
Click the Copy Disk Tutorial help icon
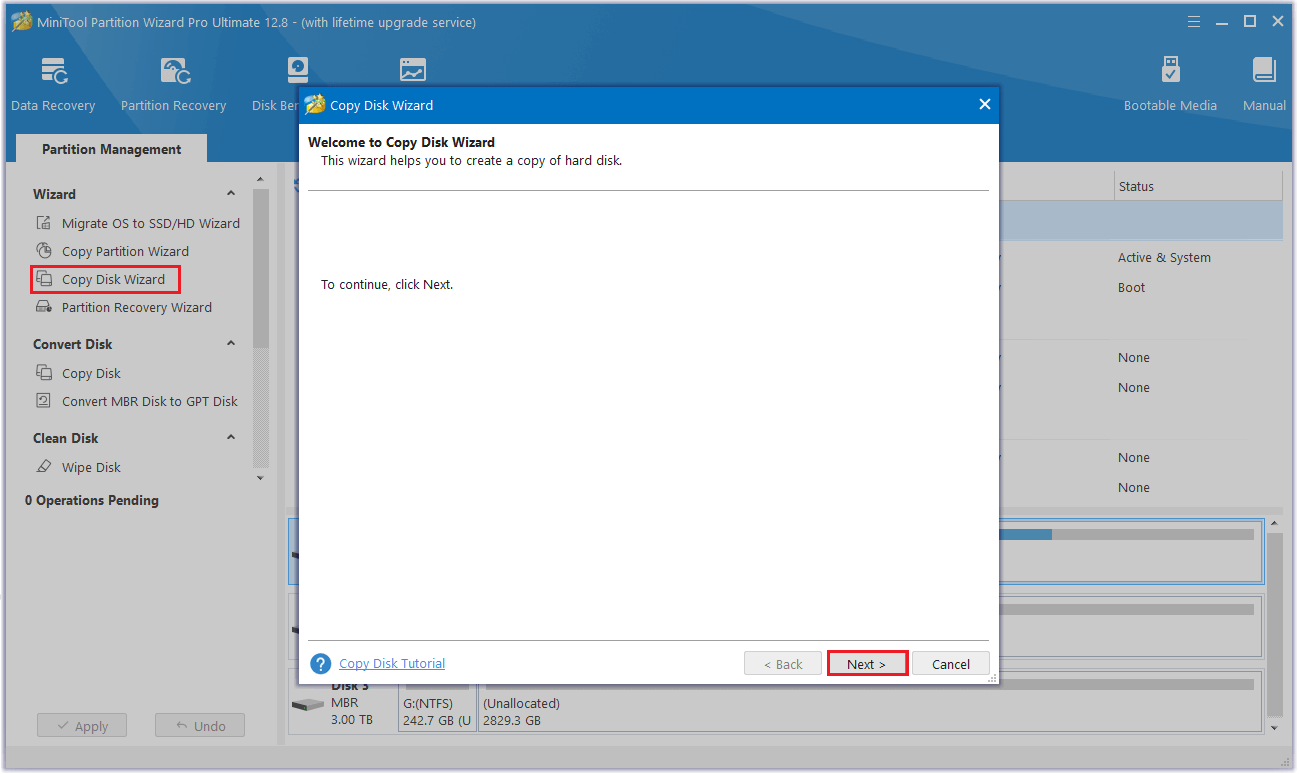click(320, 664)
